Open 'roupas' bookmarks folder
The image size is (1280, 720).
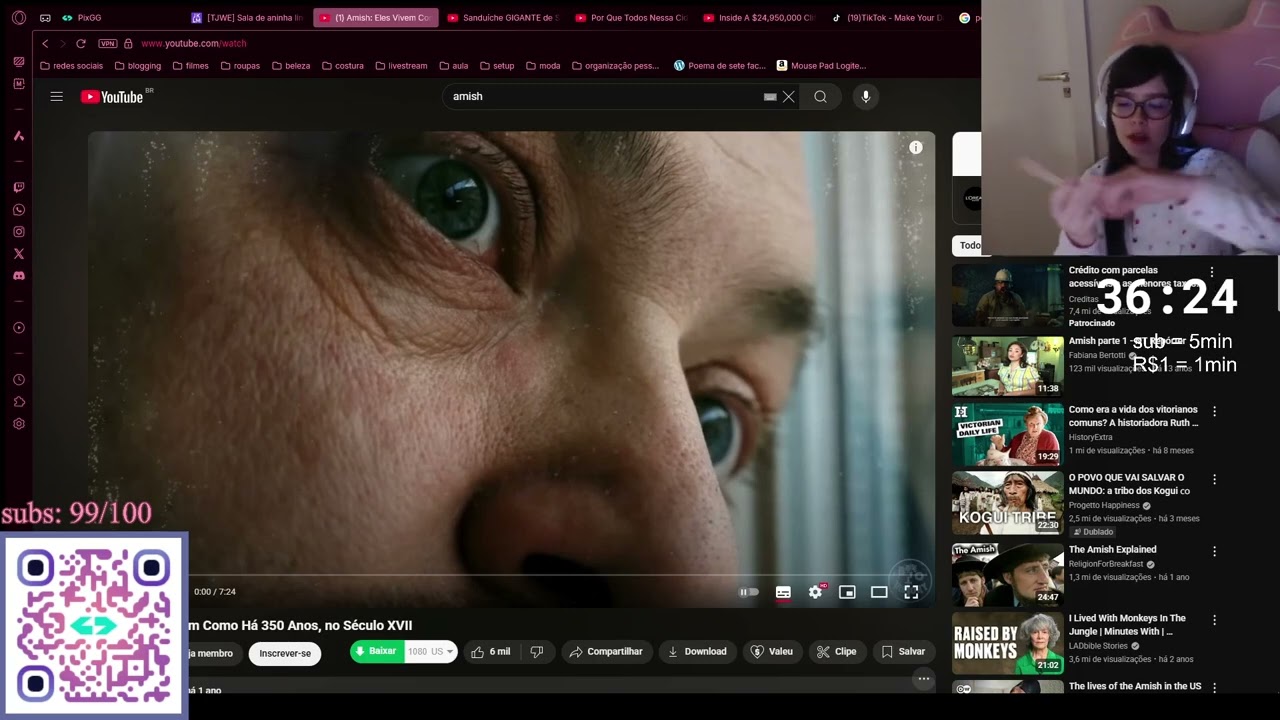[240, 66]
